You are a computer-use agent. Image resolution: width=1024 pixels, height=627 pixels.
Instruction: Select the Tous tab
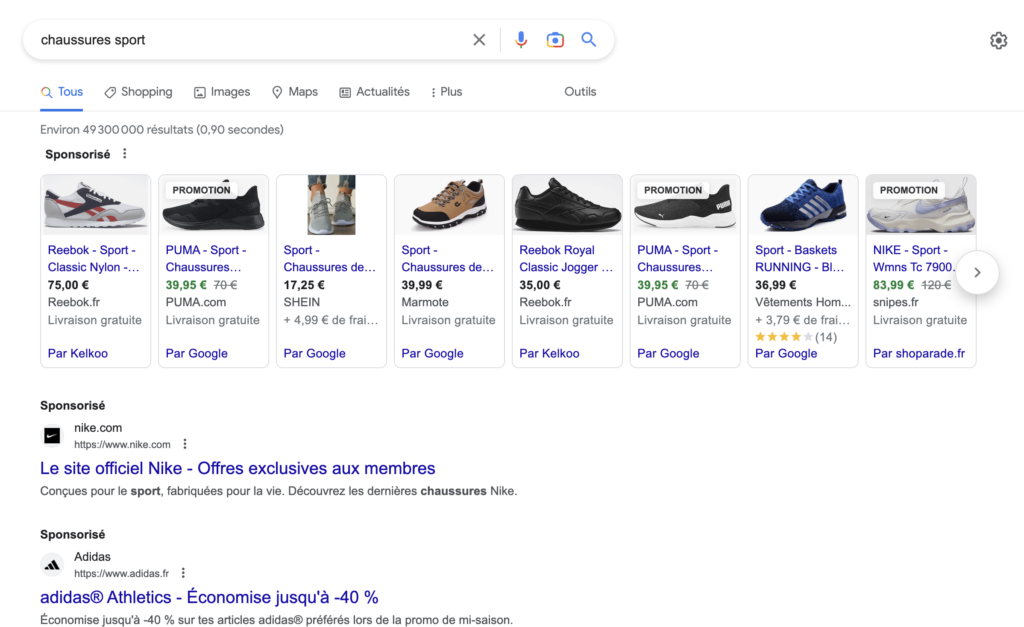(x=61, y=92)
